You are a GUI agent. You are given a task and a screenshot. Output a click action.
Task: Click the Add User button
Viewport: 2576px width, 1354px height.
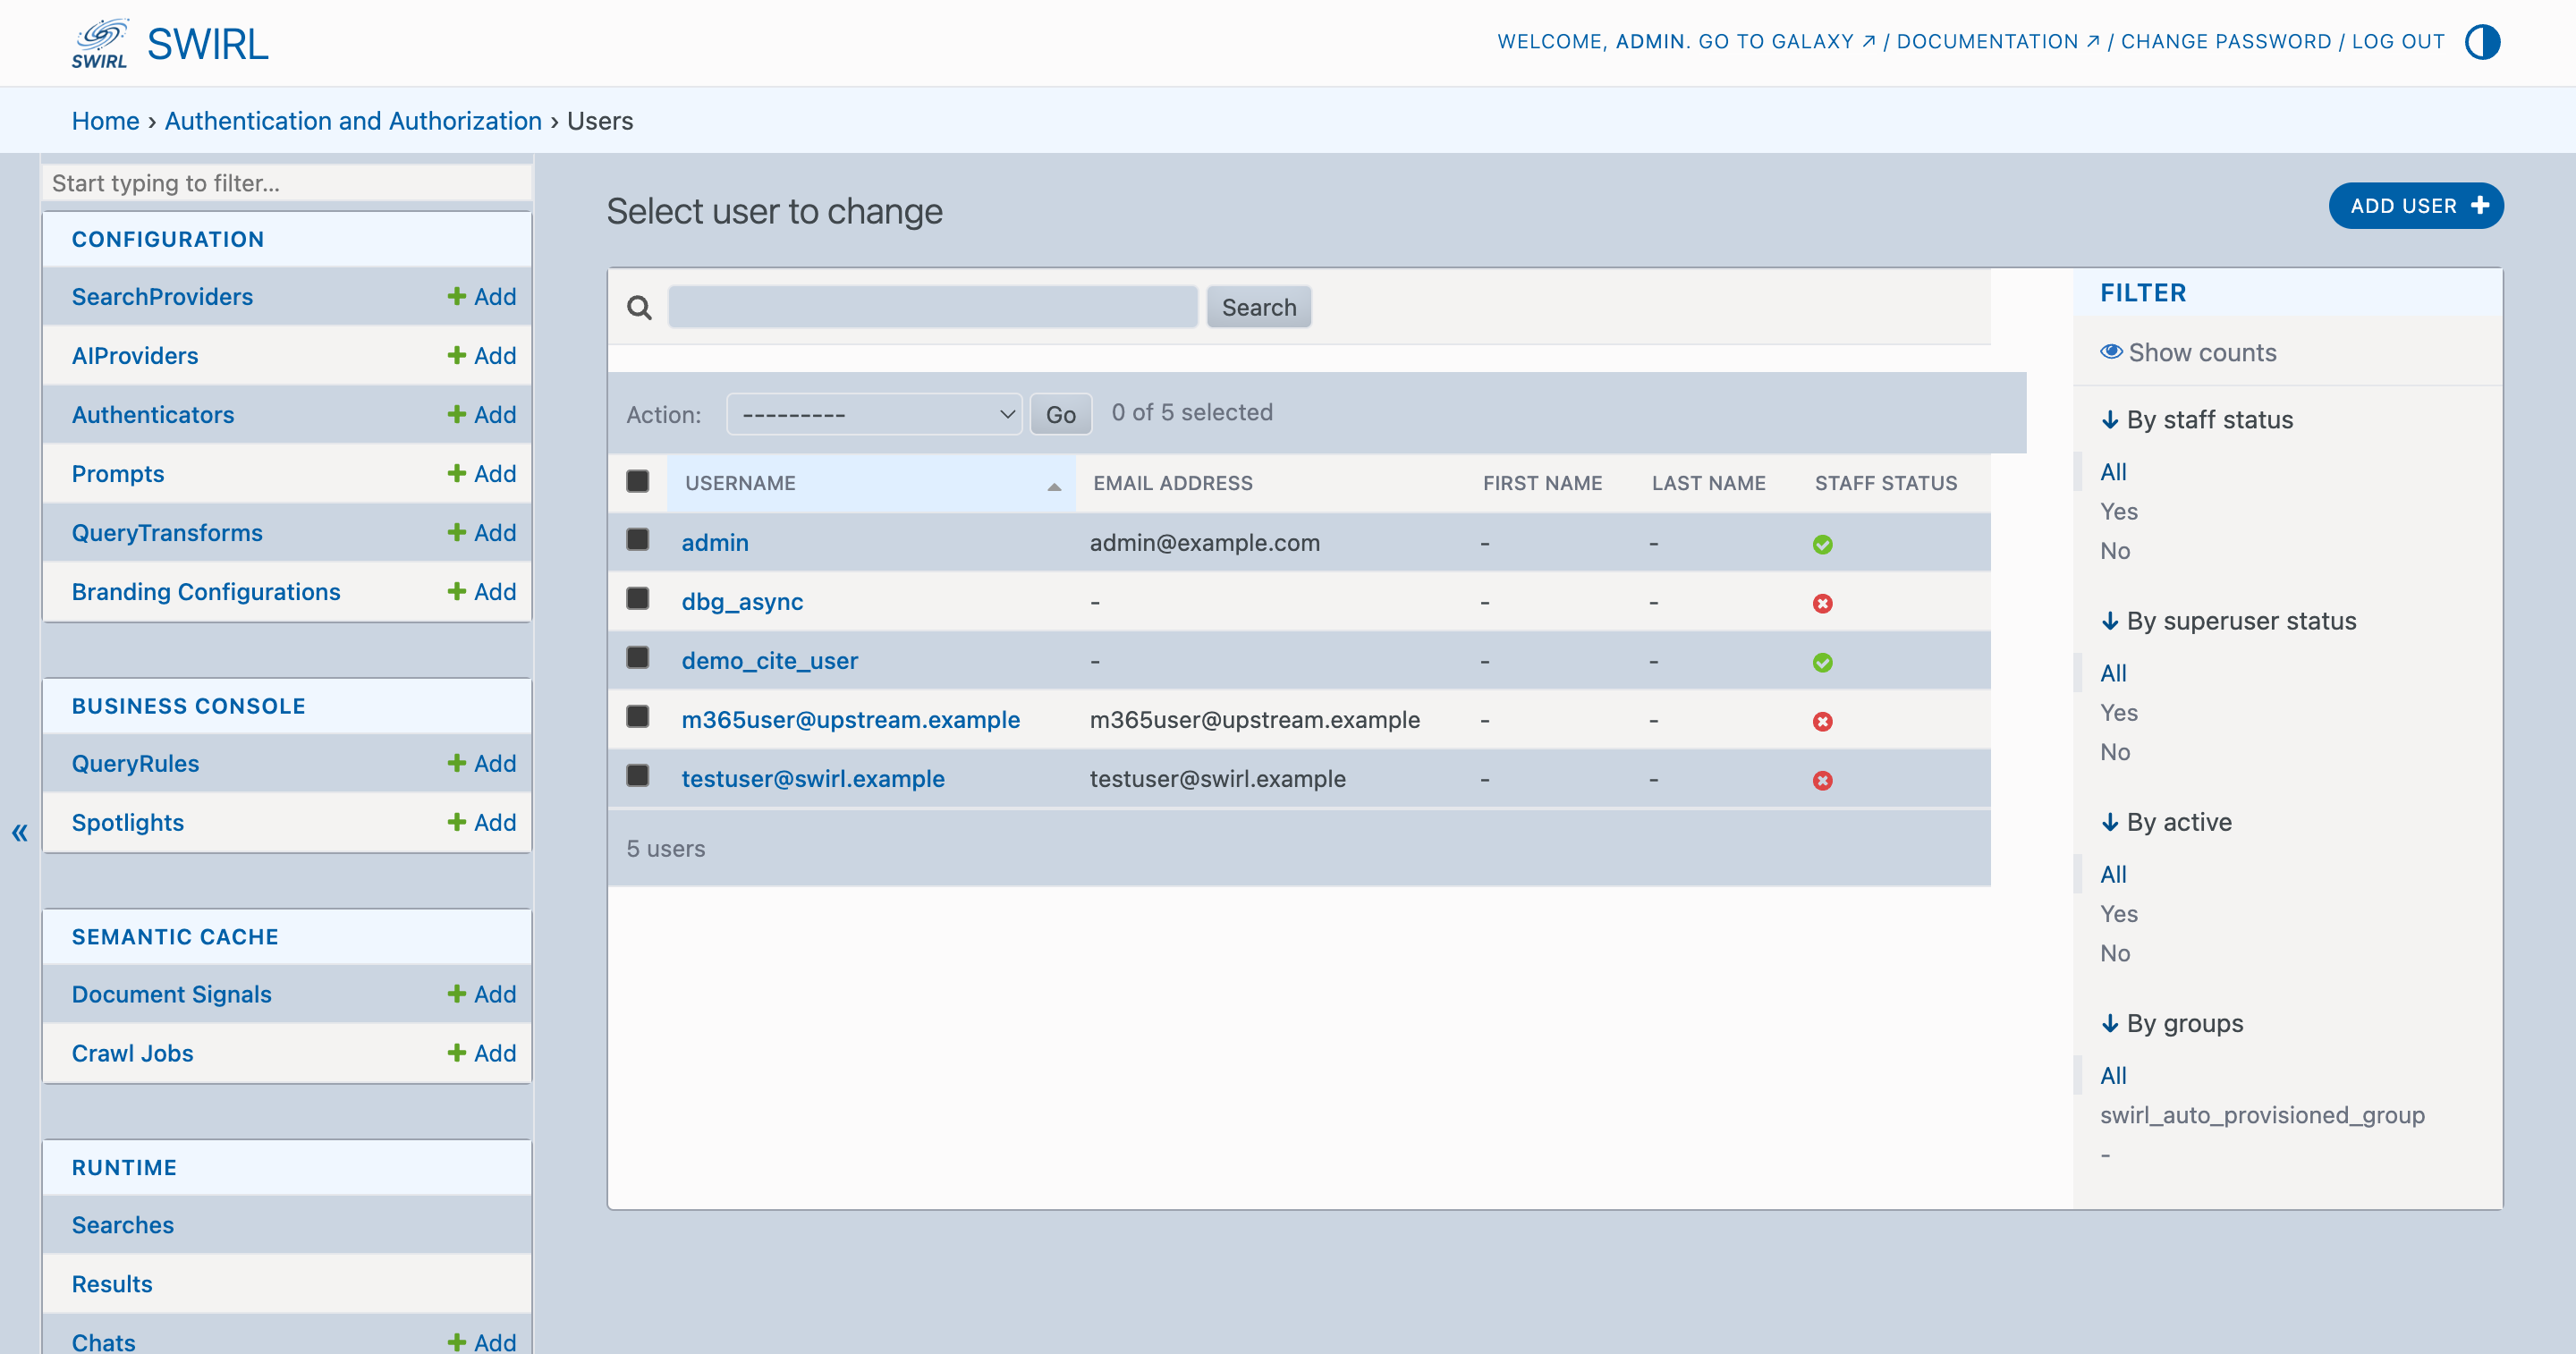click(2416, 205)
